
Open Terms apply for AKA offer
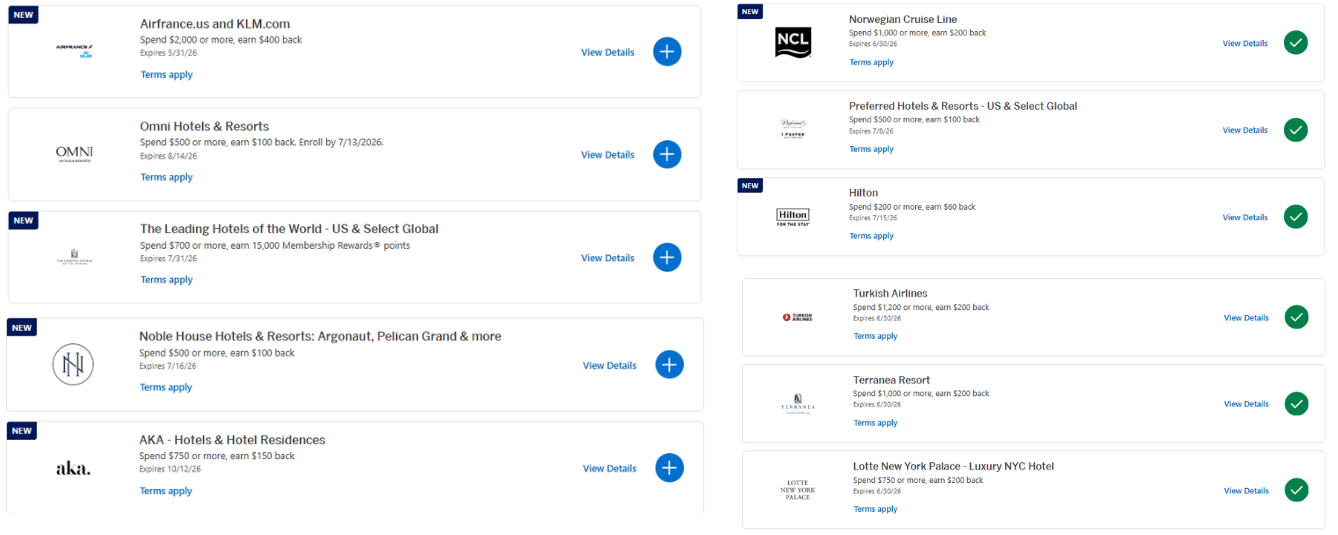pyautogui.click(x=165, y=491)
